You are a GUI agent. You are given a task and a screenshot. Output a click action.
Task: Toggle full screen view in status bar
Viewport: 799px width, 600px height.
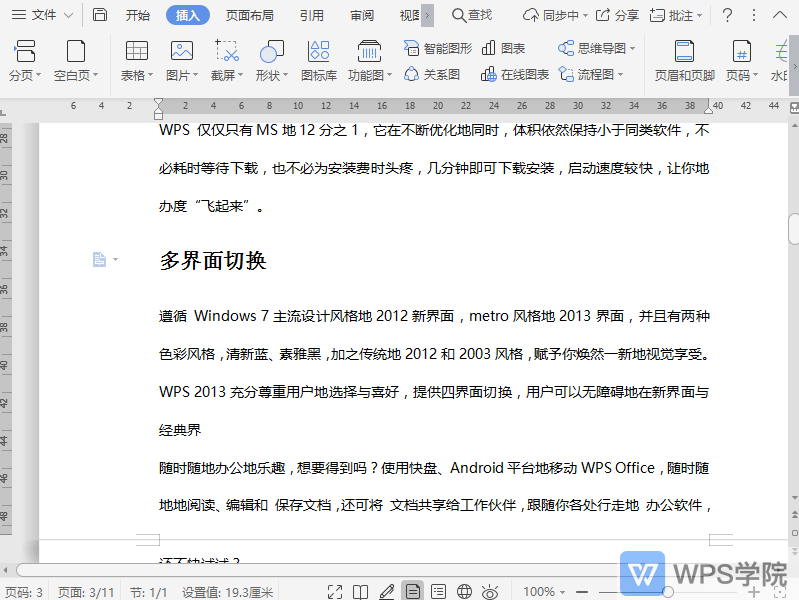335,592
